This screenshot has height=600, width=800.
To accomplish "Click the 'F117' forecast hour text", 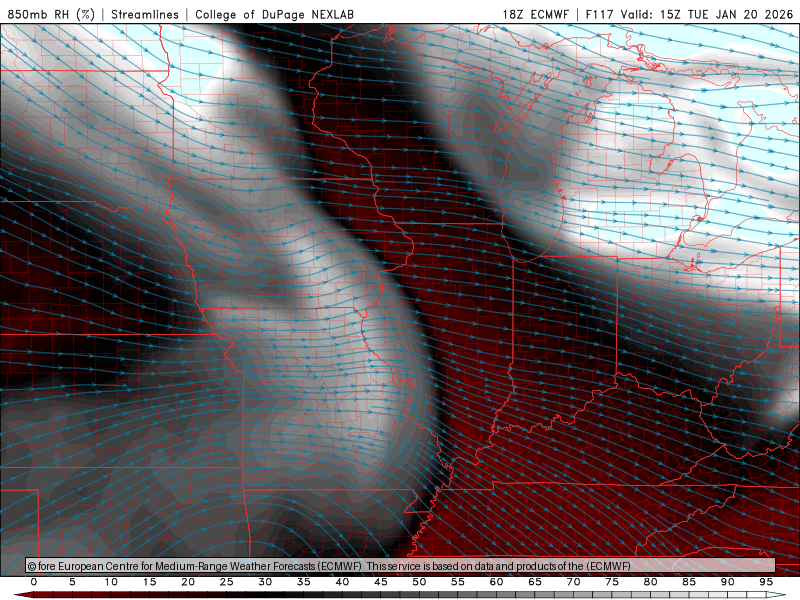I will click(x=599, y=14).
